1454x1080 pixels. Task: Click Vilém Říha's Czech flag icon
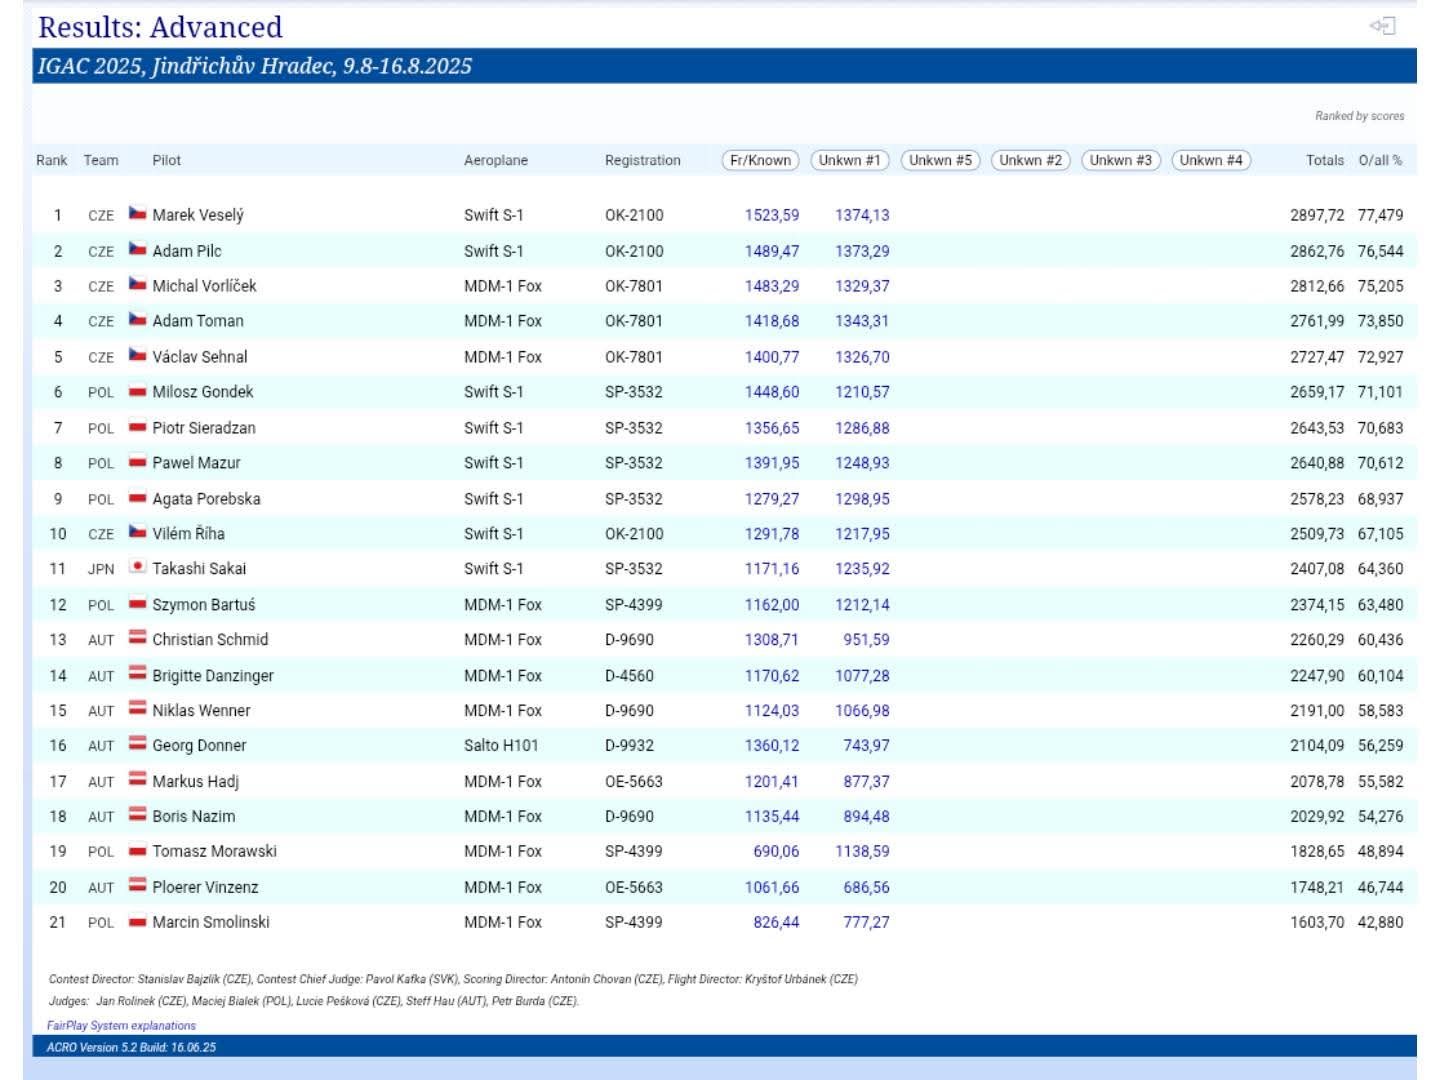tap(138, 532)
